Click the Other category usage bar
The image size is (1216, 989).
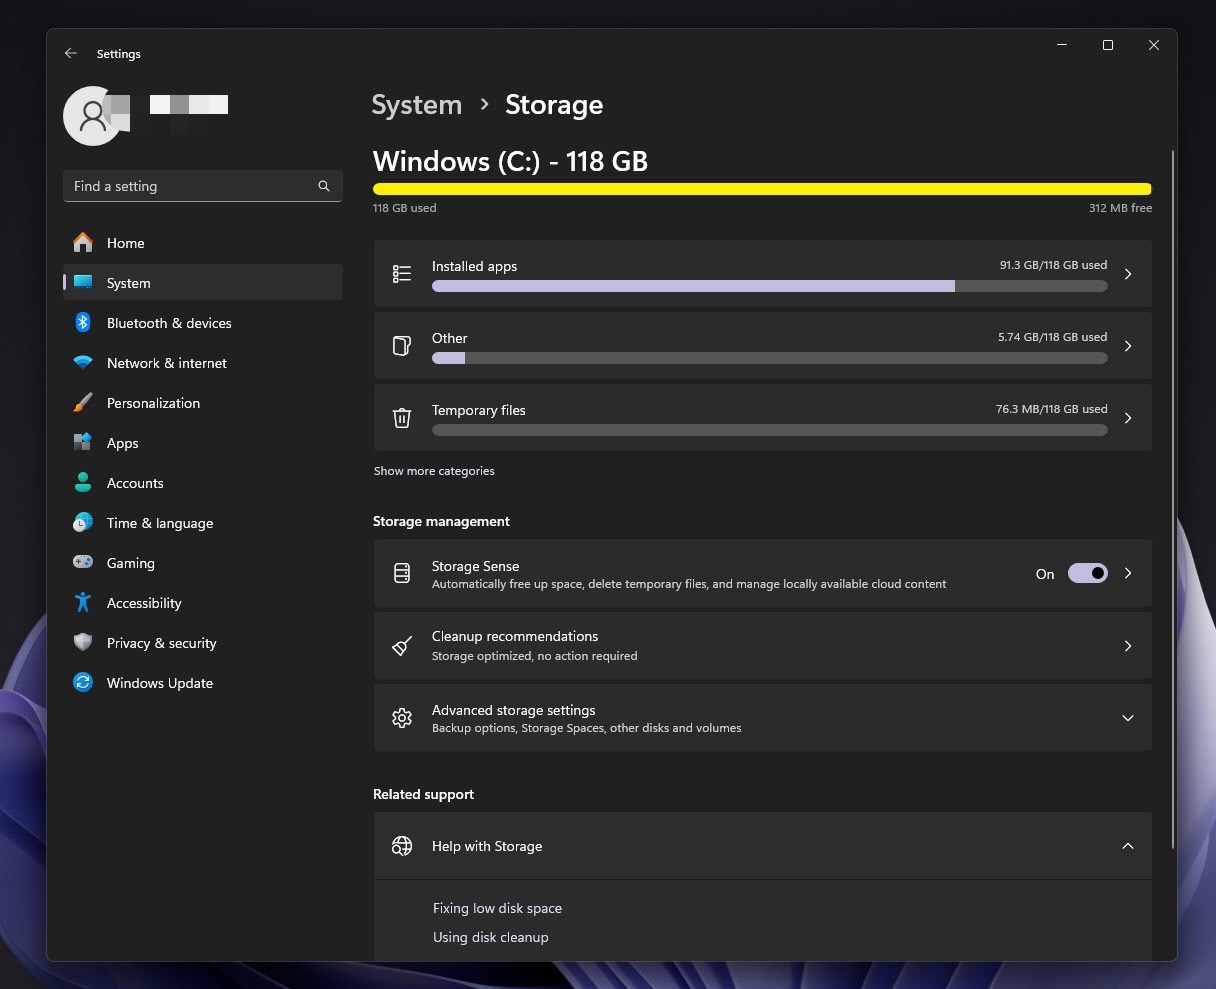(x=770, y=358)
